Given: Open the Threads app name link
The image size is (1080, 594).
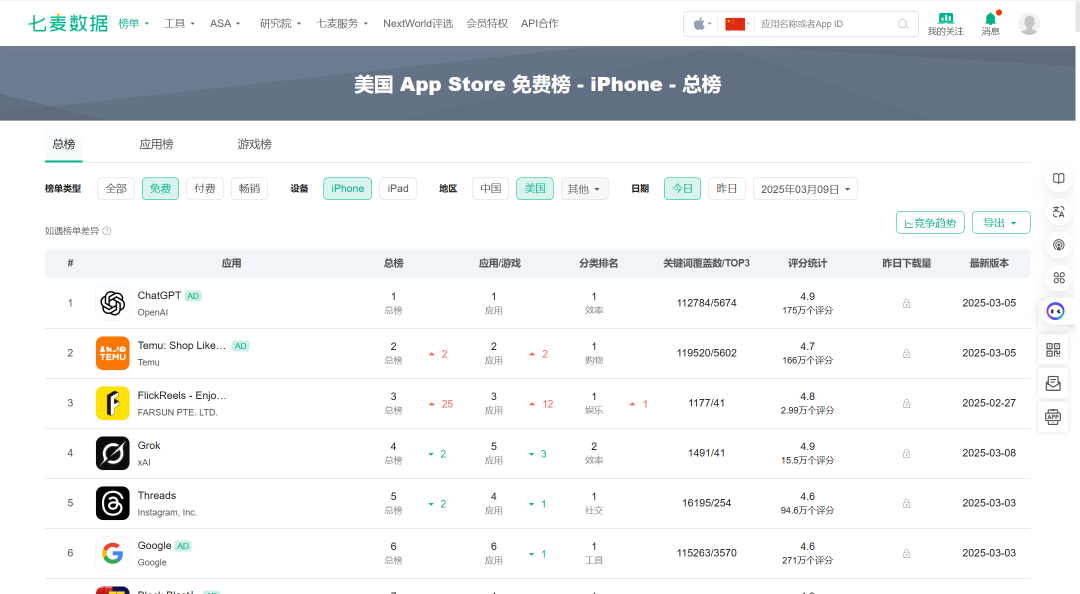Looking at the screenshot, I should click(x=157, y=495).
